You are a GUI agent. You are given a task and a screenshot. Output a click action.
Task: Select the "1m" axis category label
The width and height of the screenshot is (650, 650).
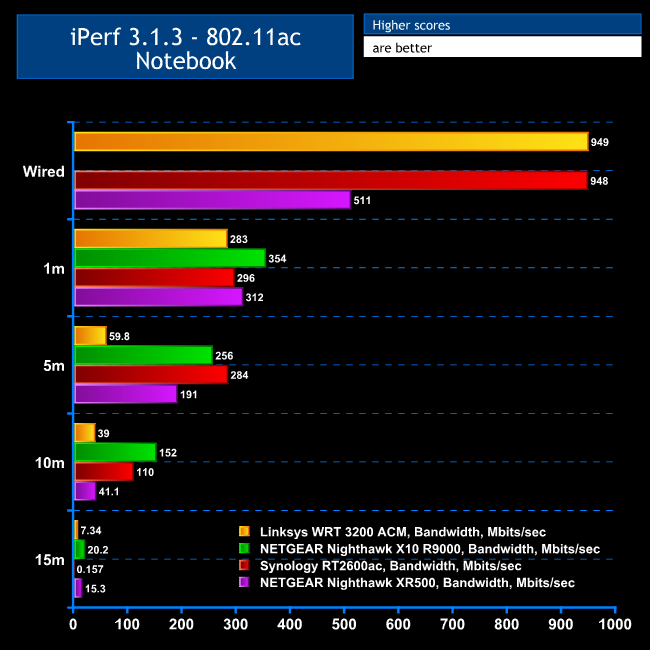(x=54, y=269)
